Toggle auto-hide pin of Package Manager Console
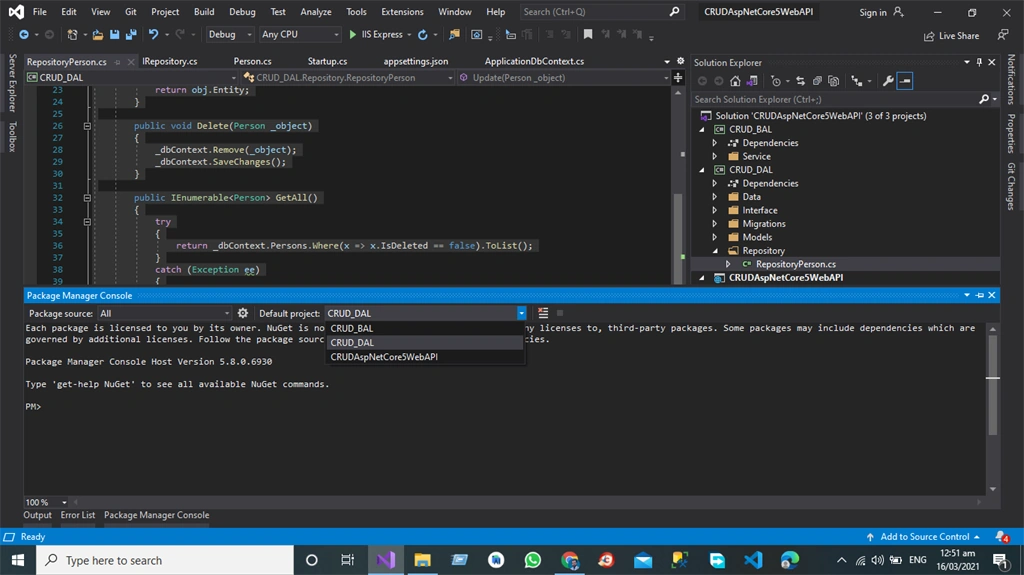Screen dimensions: 1024x575 (979, 295)
